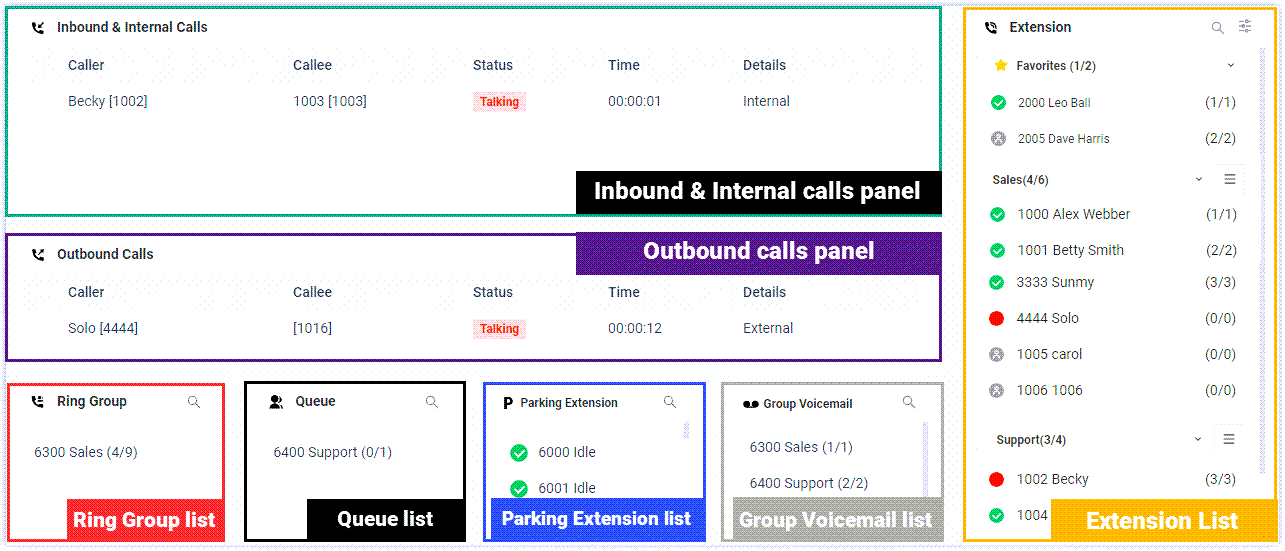1285x551 pixels.
Task: Click the Group Voicemail search icon
Action: pos(909,402)
